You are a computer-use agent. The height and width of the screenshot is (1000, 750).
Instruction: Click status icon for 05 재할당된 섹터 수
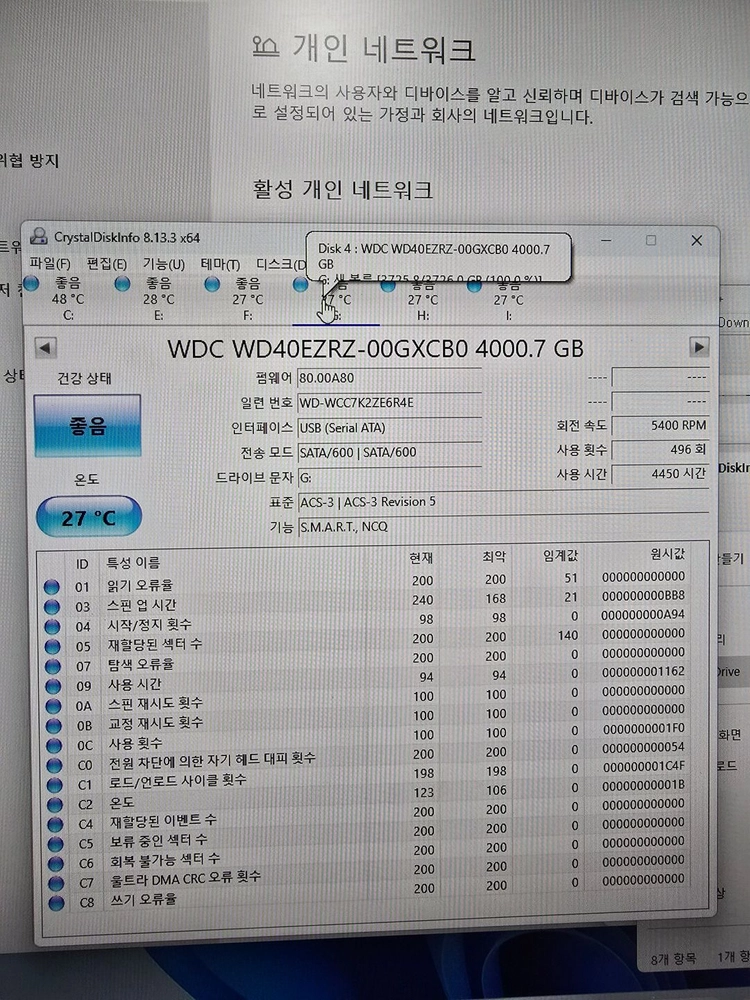tap(53, 647)
